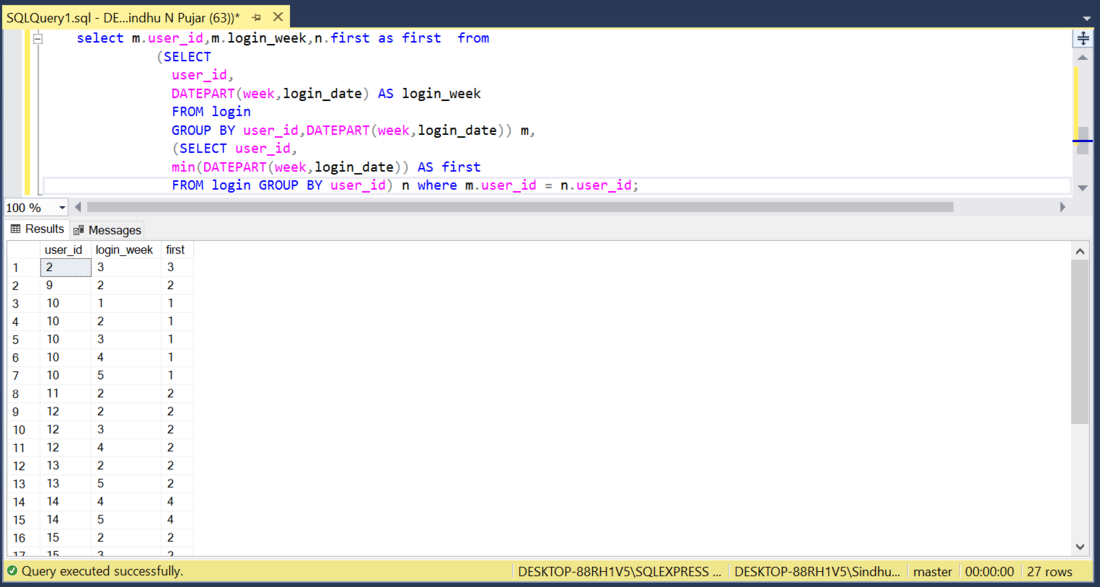1100x587 pixels.
Task: Collapse the select statement outline in editor
Action: [x=37, y=39]
